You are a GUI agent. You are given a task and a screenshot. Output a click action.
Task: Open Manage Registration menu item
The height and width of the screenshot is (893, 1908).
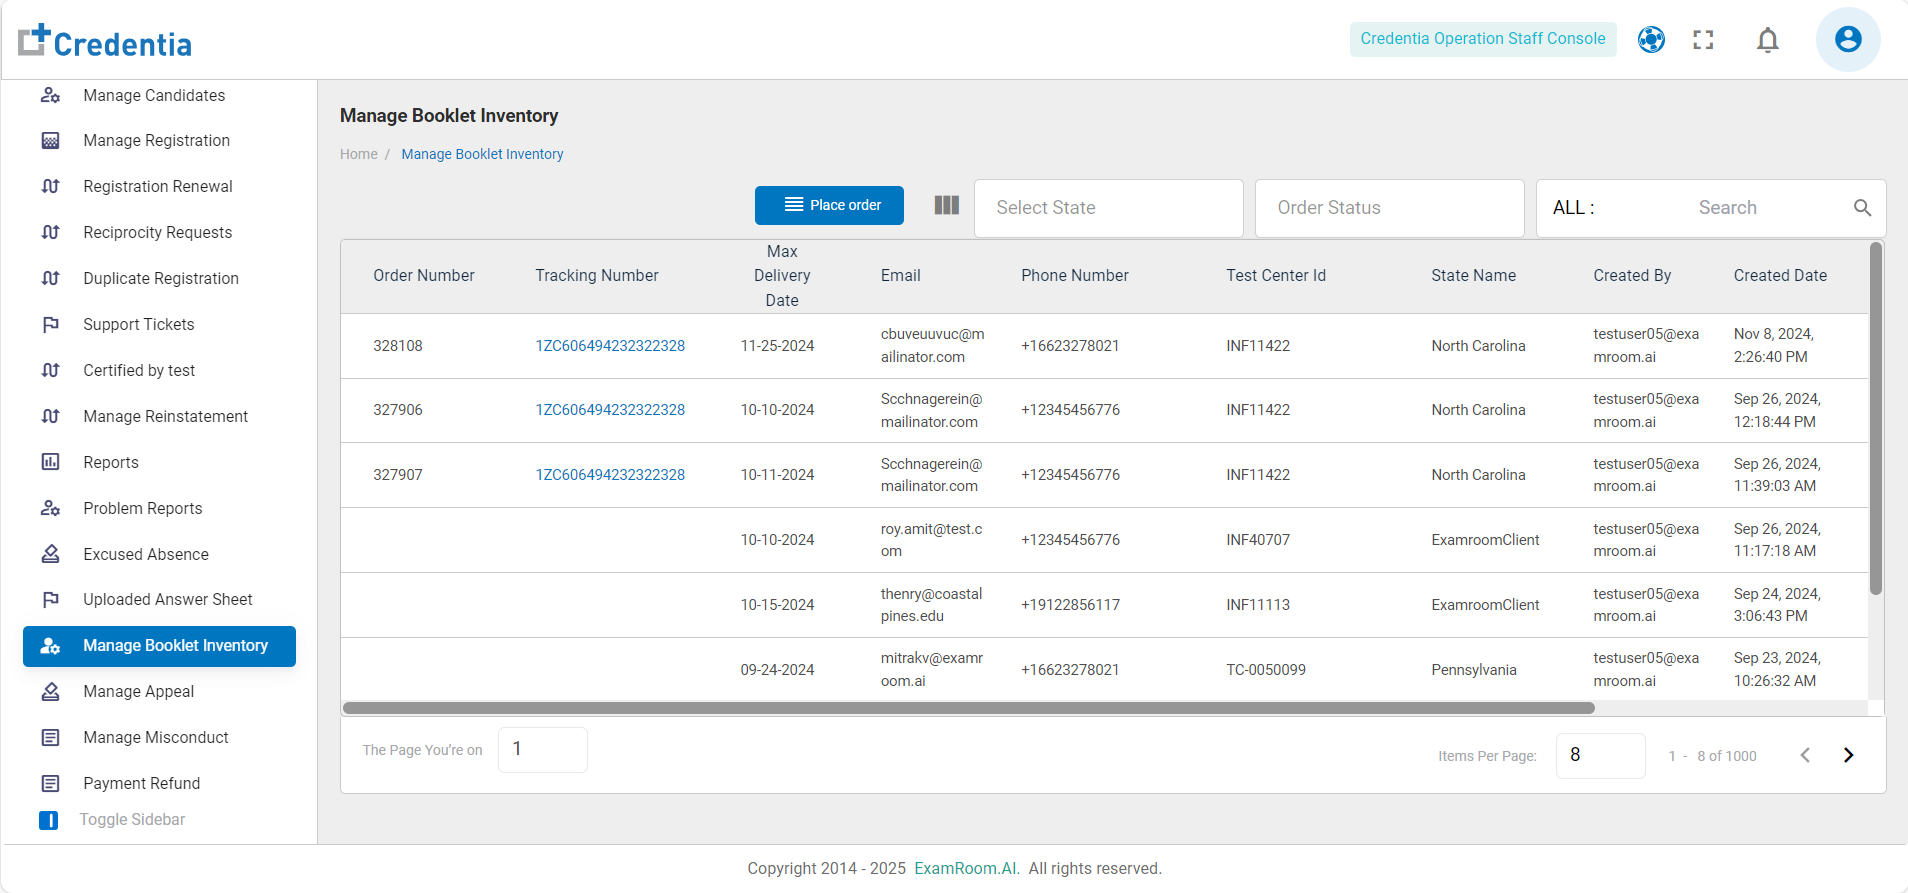click(x=157, y=141)
